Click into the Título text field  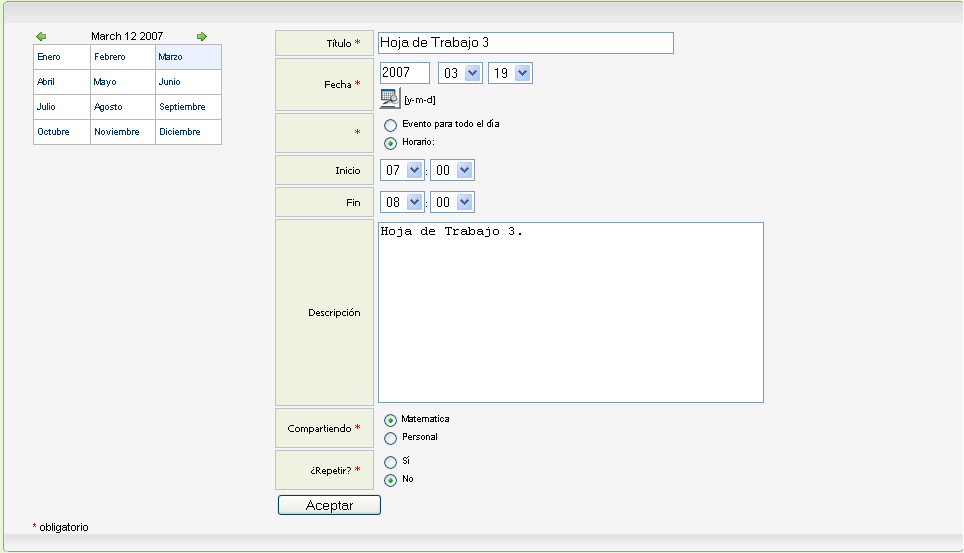pyautogui.click(x=526, y=43)
